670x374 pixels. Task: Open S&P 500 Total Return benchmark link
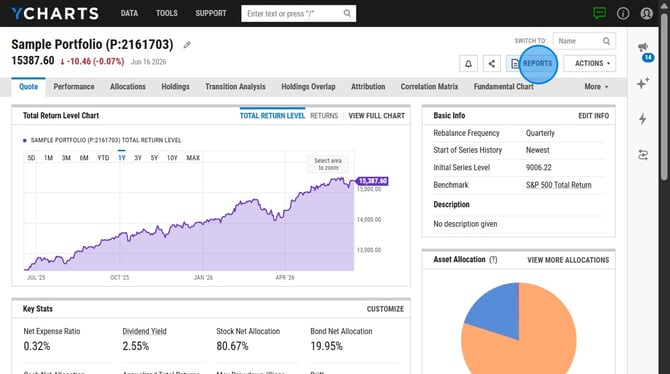tap(558, 185)
